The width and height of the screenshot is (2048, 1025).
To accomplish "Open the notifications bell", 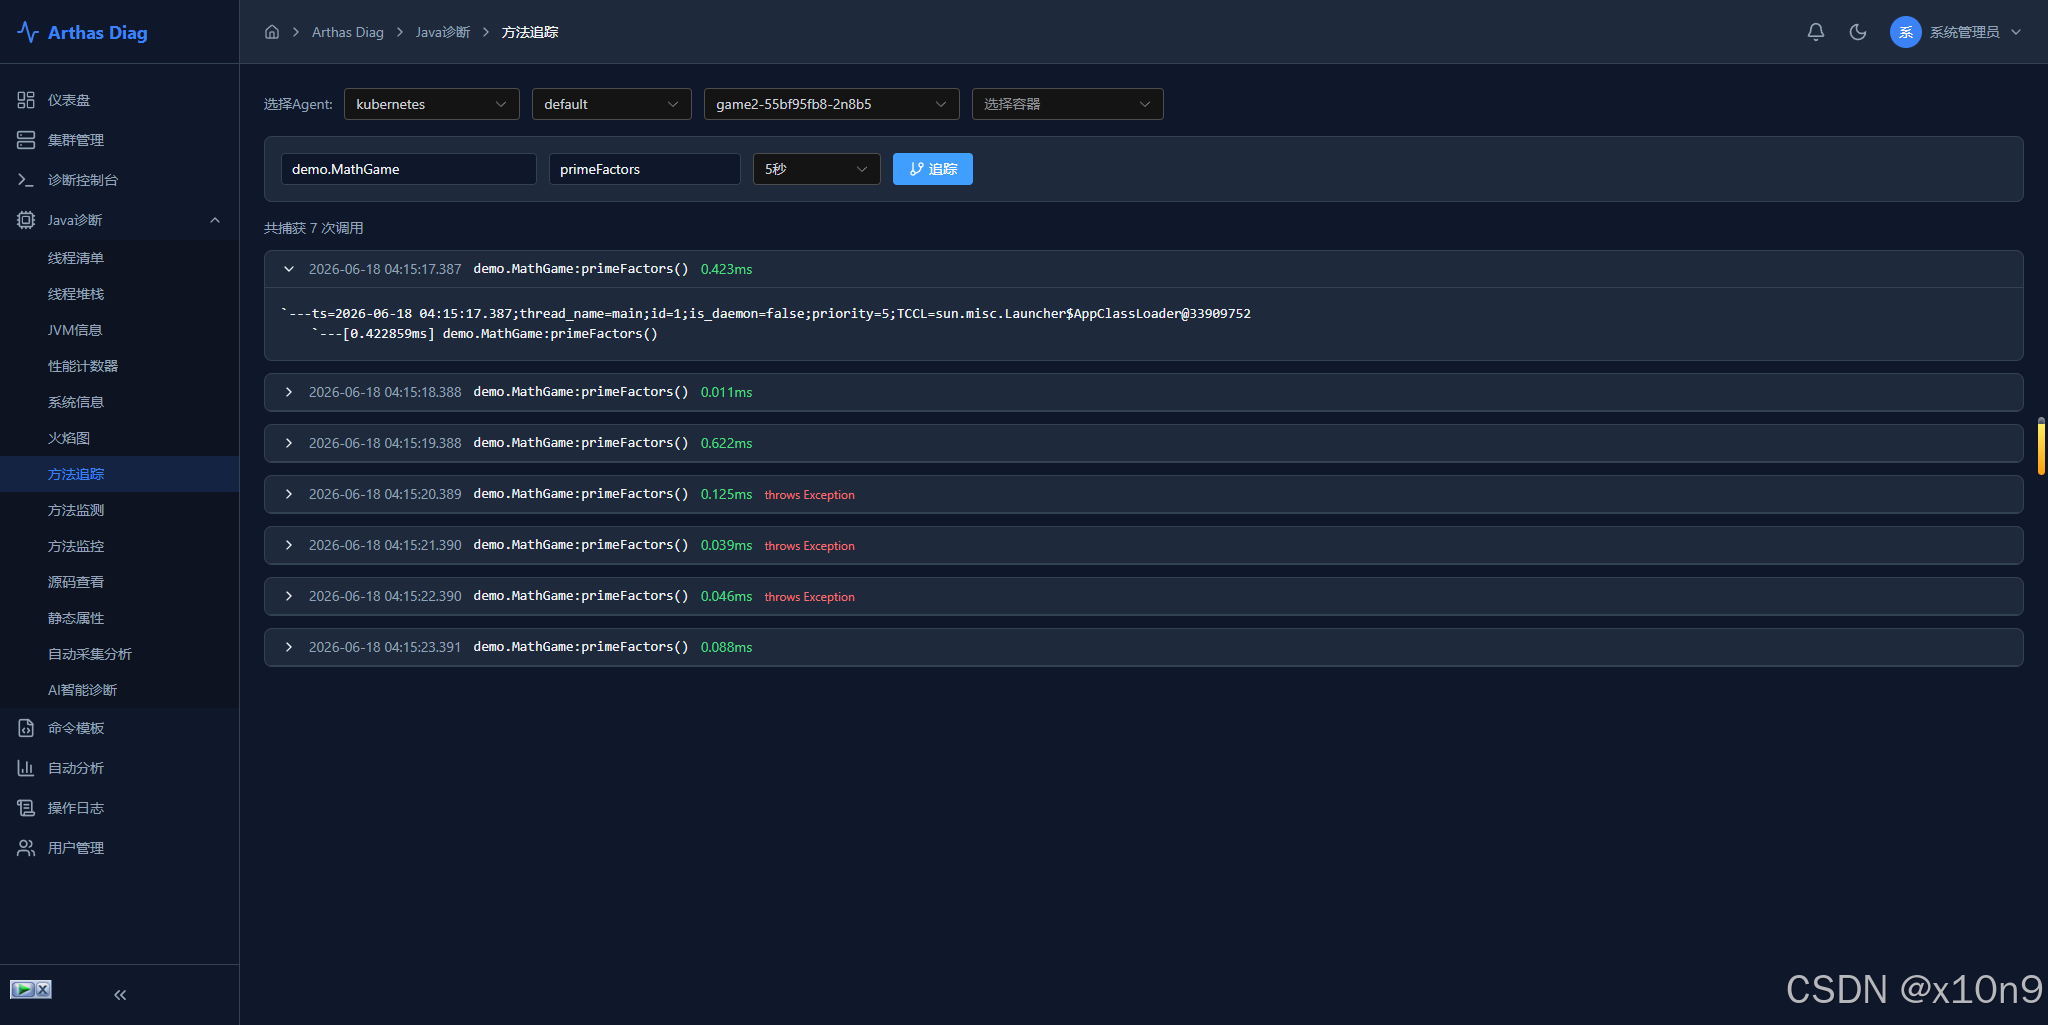I will [1816, 32].
